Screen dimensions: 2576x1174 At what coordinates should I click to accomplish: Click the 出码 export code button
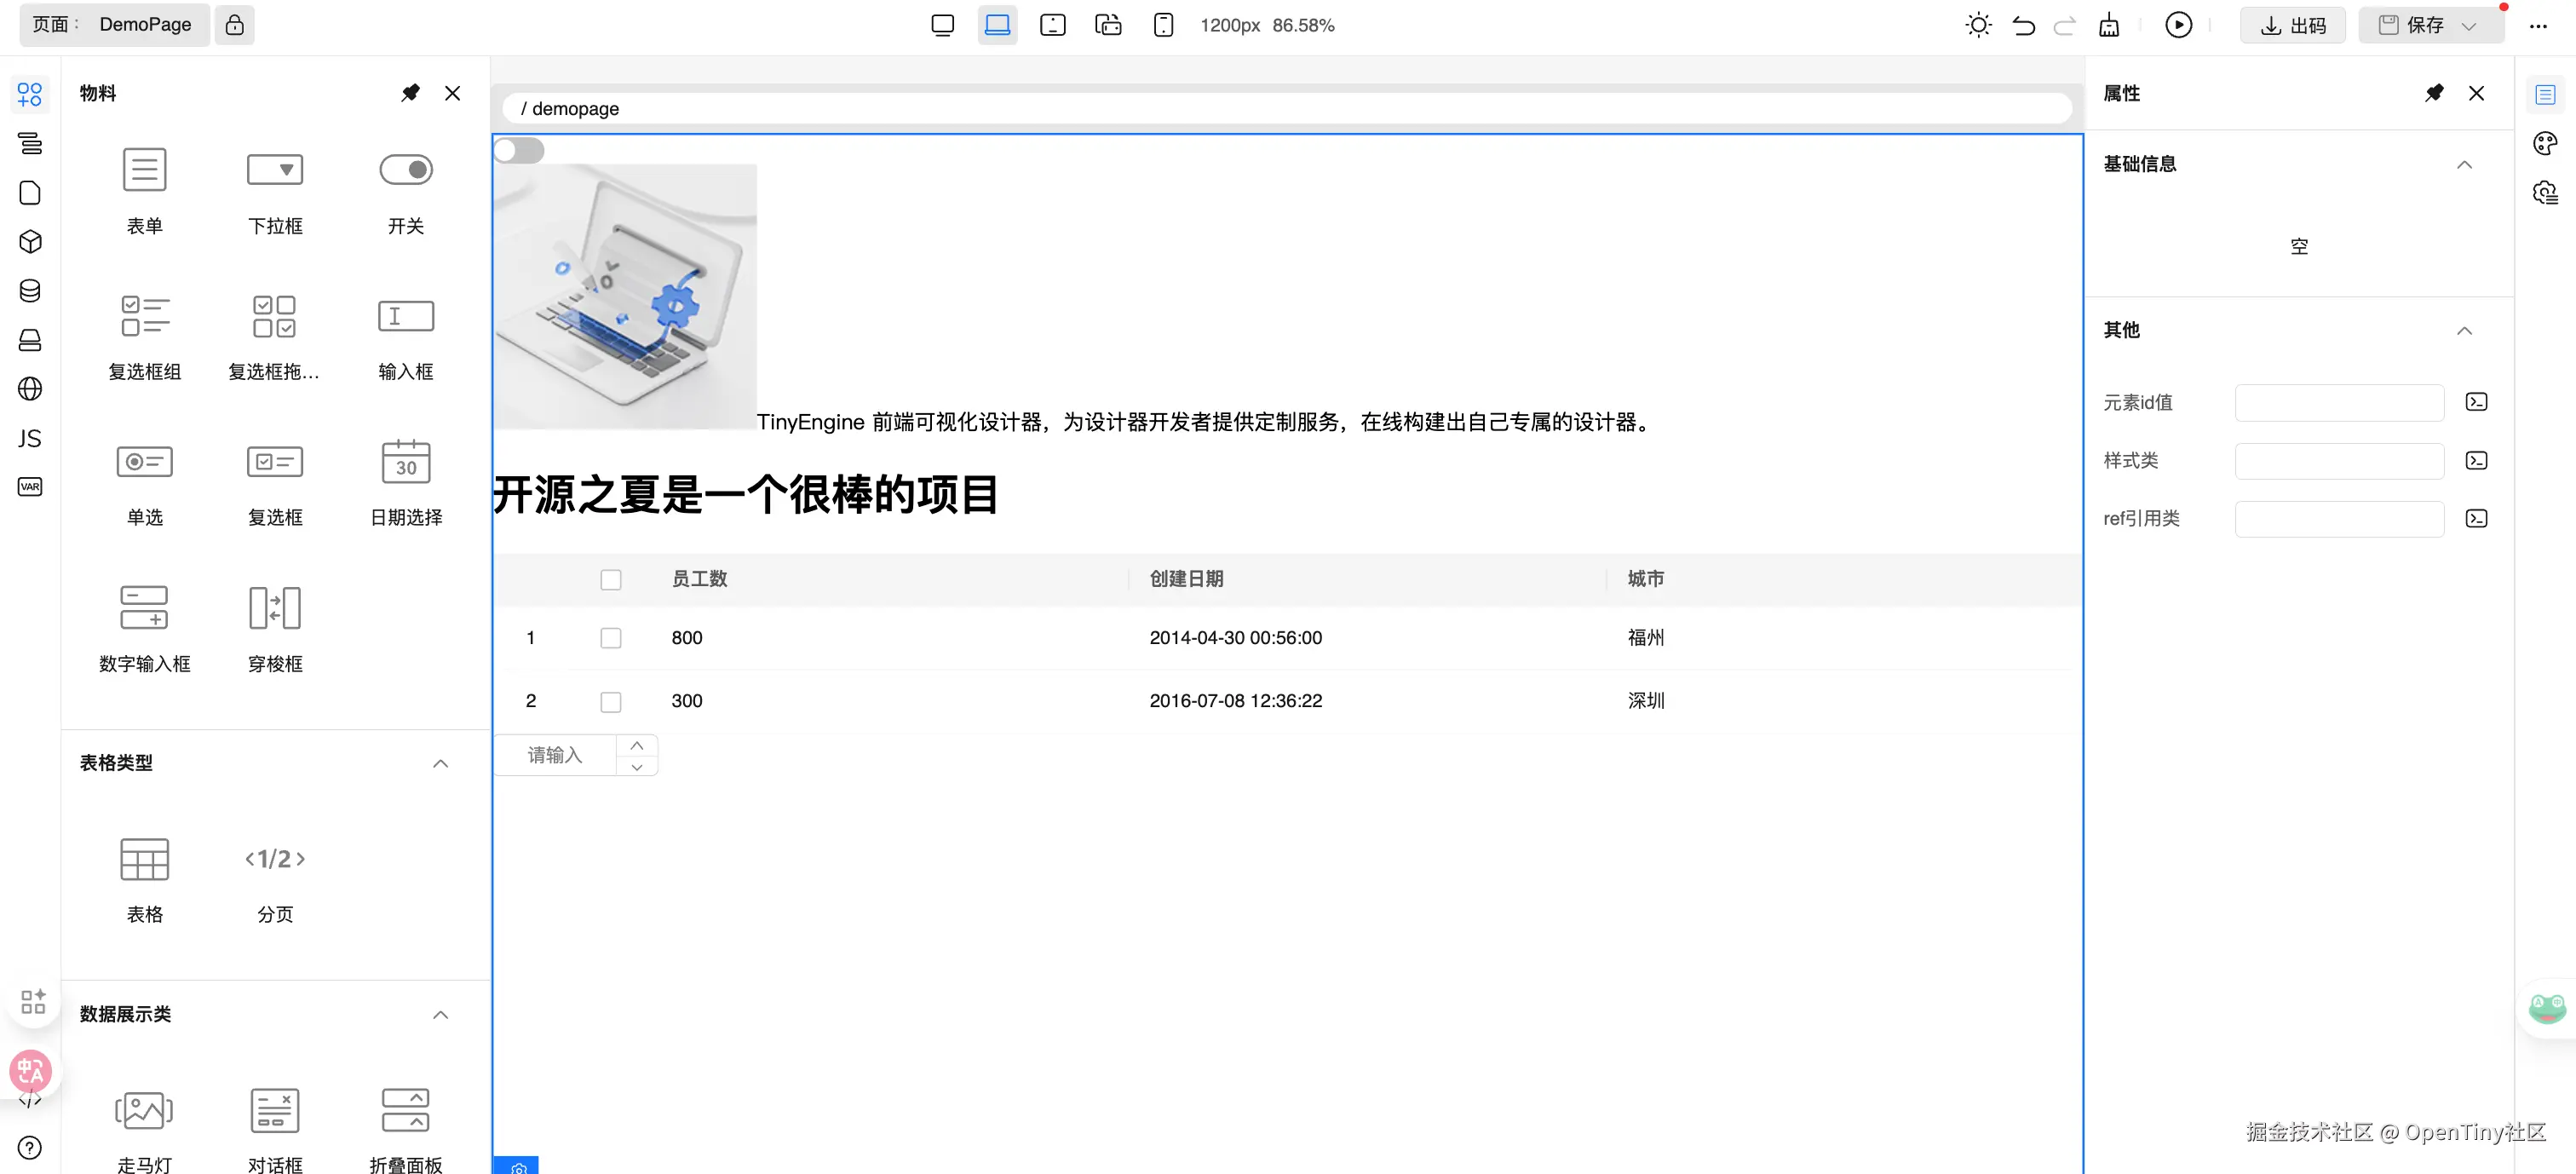click(2293, 25)
